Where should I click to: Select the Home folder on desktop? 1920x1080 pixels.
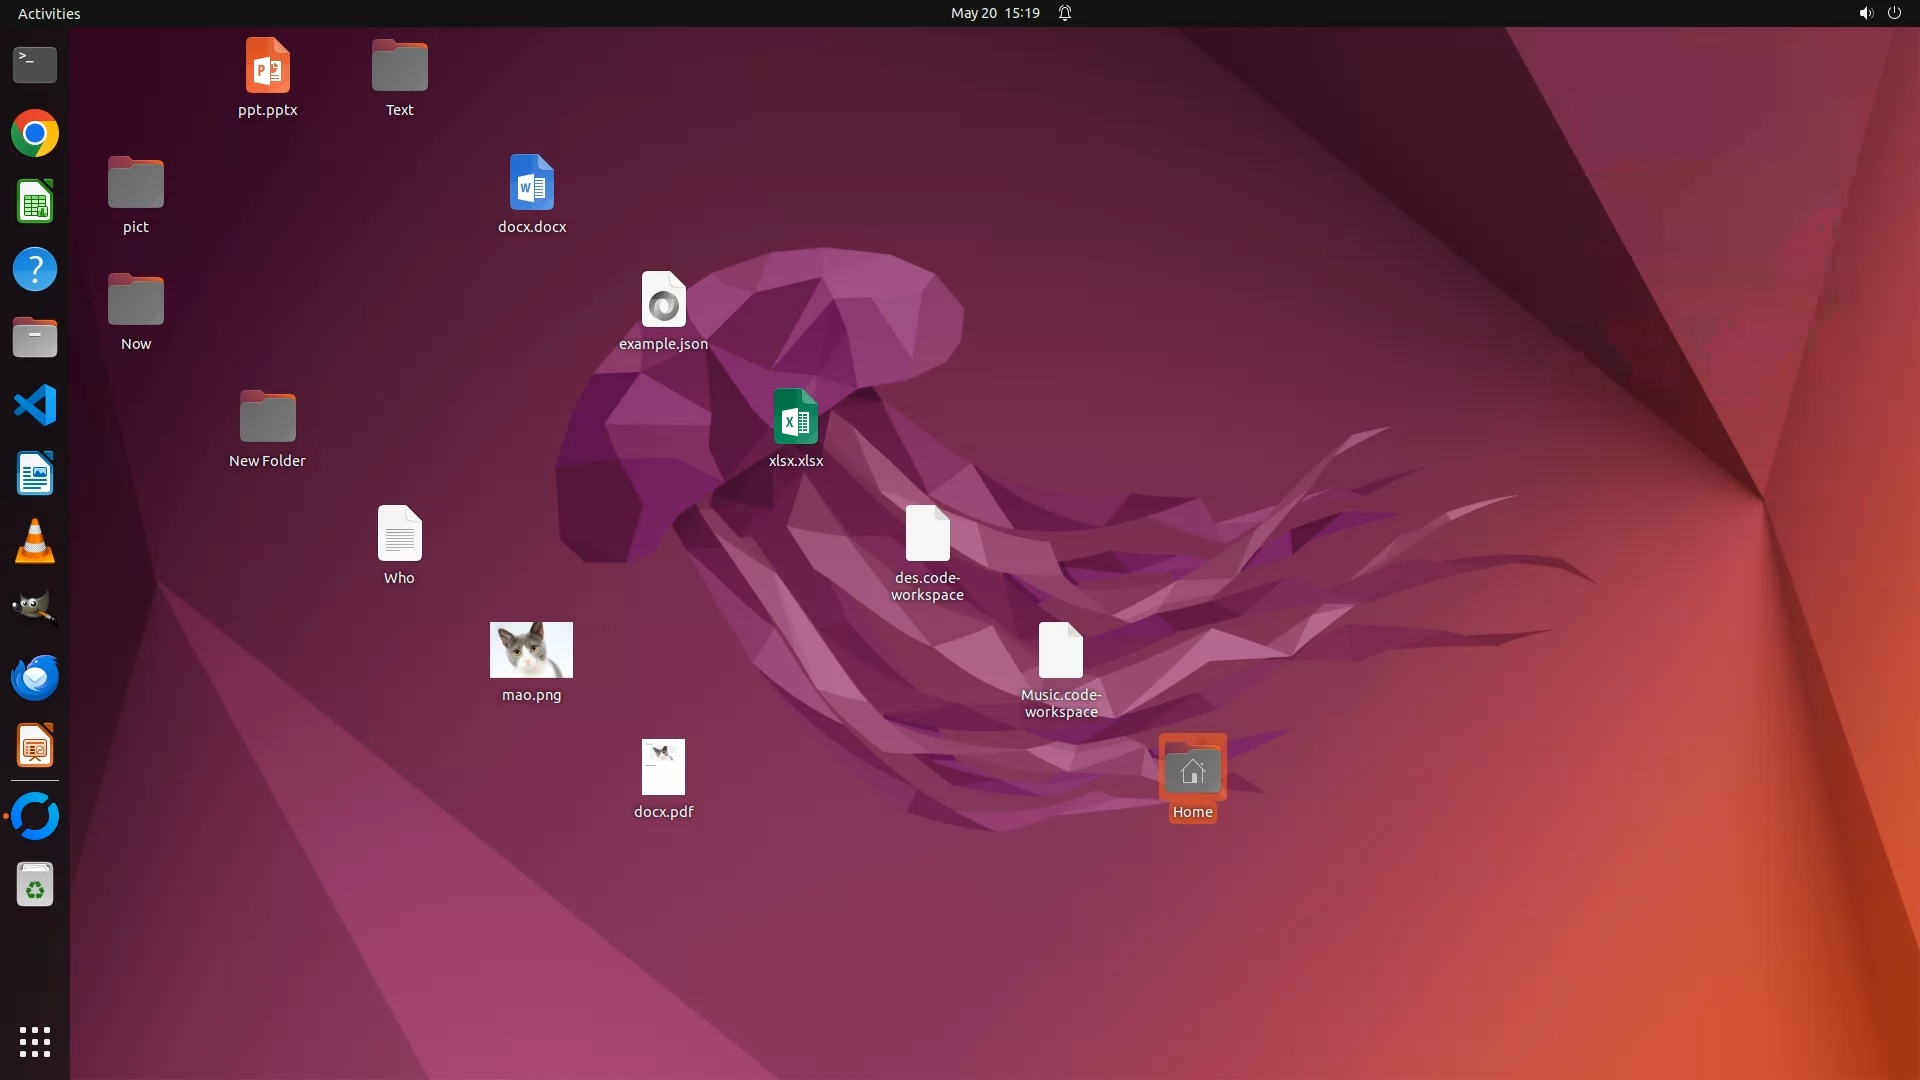point(1192,770)
